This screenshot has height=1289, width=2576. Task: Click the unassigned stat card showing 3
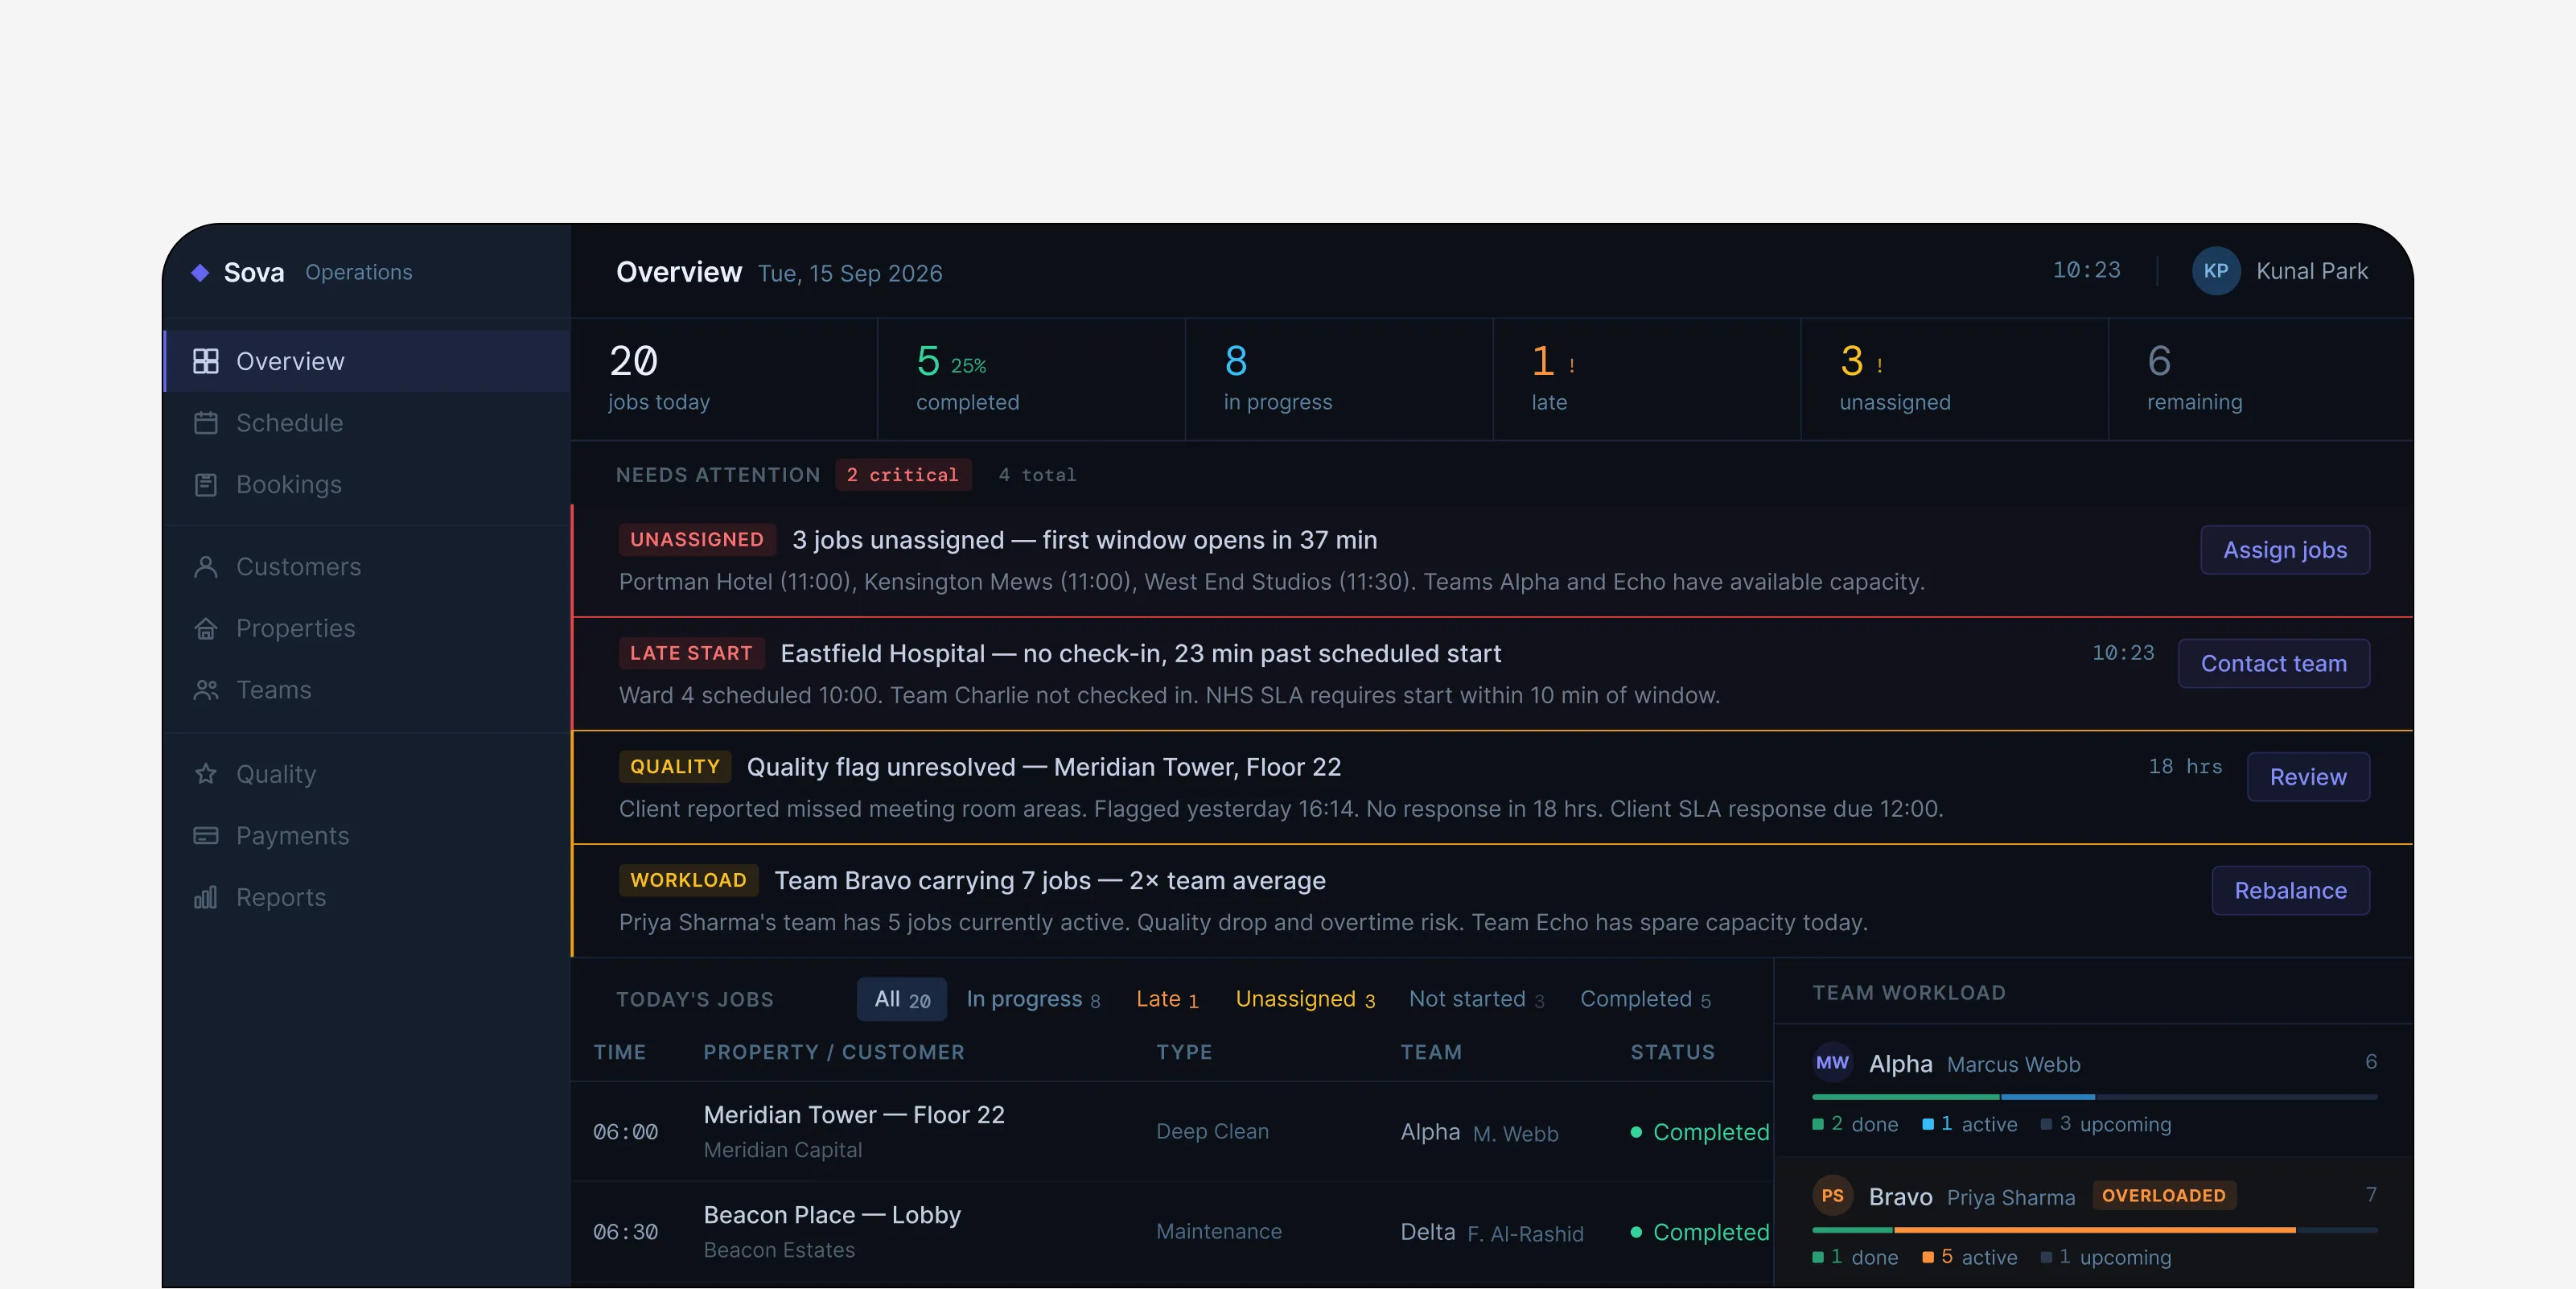[x=1954, y=379]
